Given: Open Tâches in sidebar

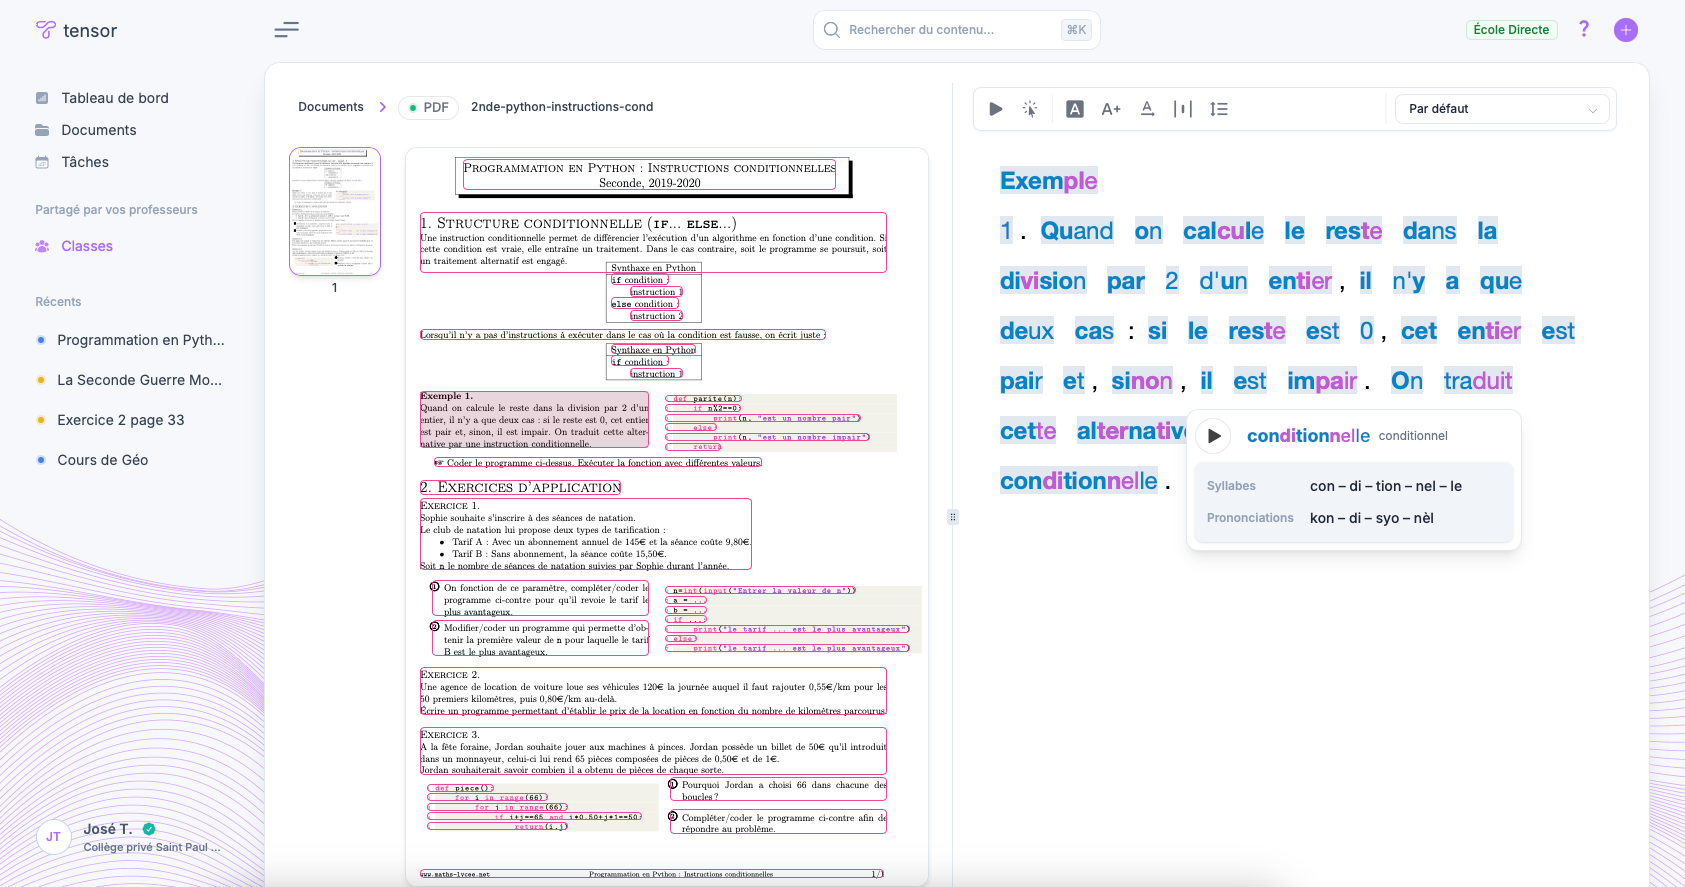Looking at the screenshot, I should click(x=85, y=162).
